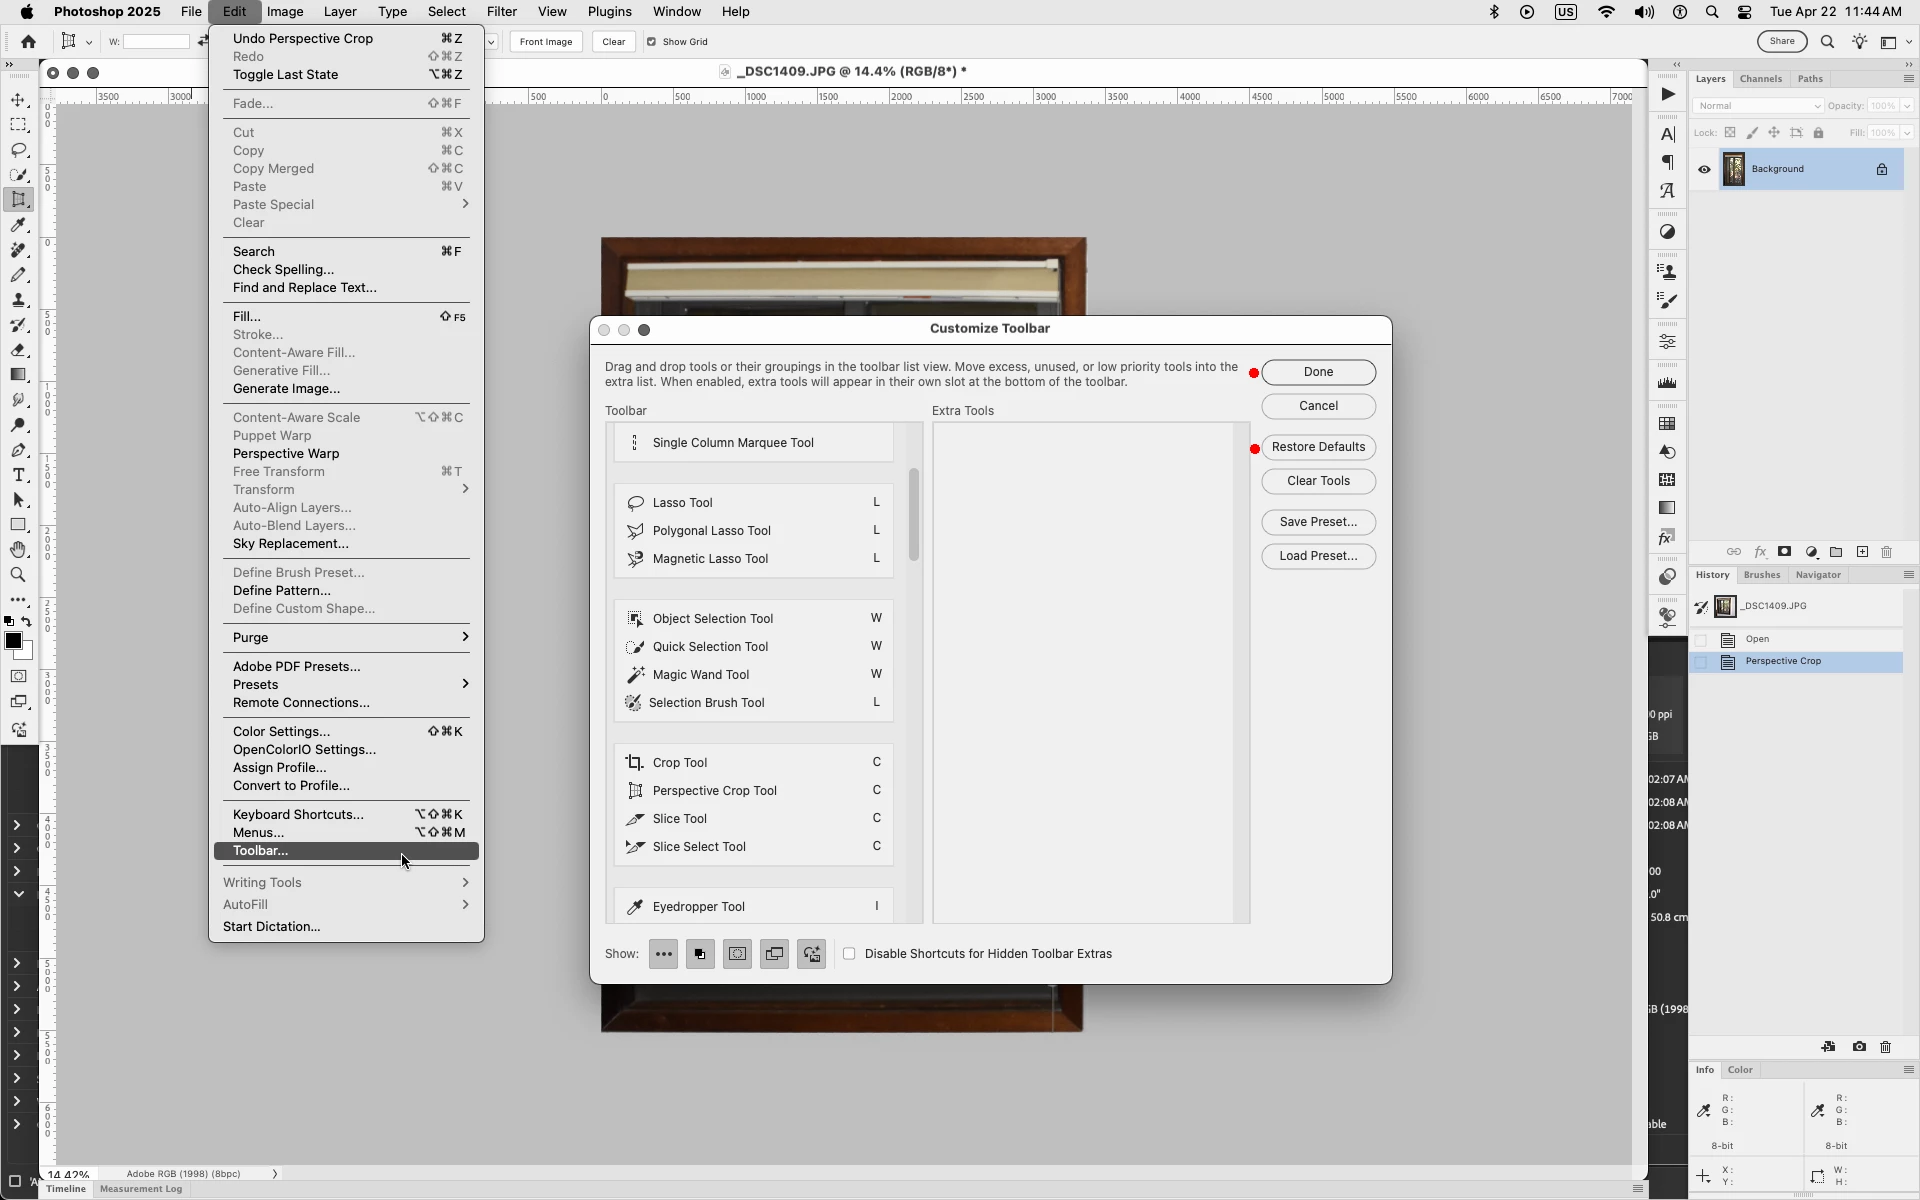1920x1200 pixels.
Task: Select the Zoom tool in toolbar
Action: click(18, 575)
